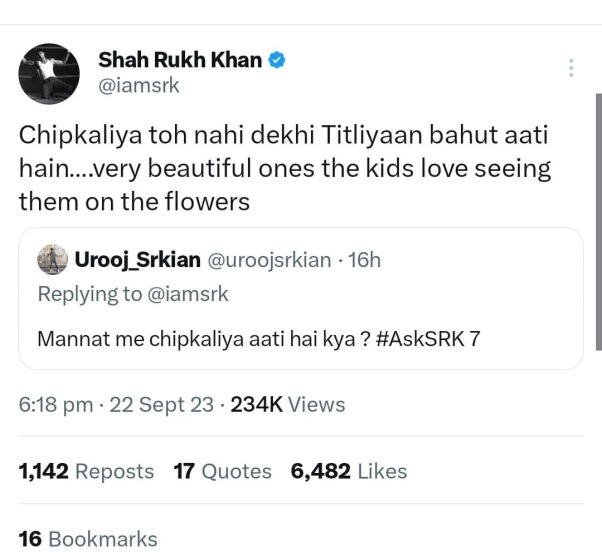Image resolution: width=602 pixels, height=552 pixels.
Task: Open @iamsrk in the Replying to line
Action: click(188, 294)
